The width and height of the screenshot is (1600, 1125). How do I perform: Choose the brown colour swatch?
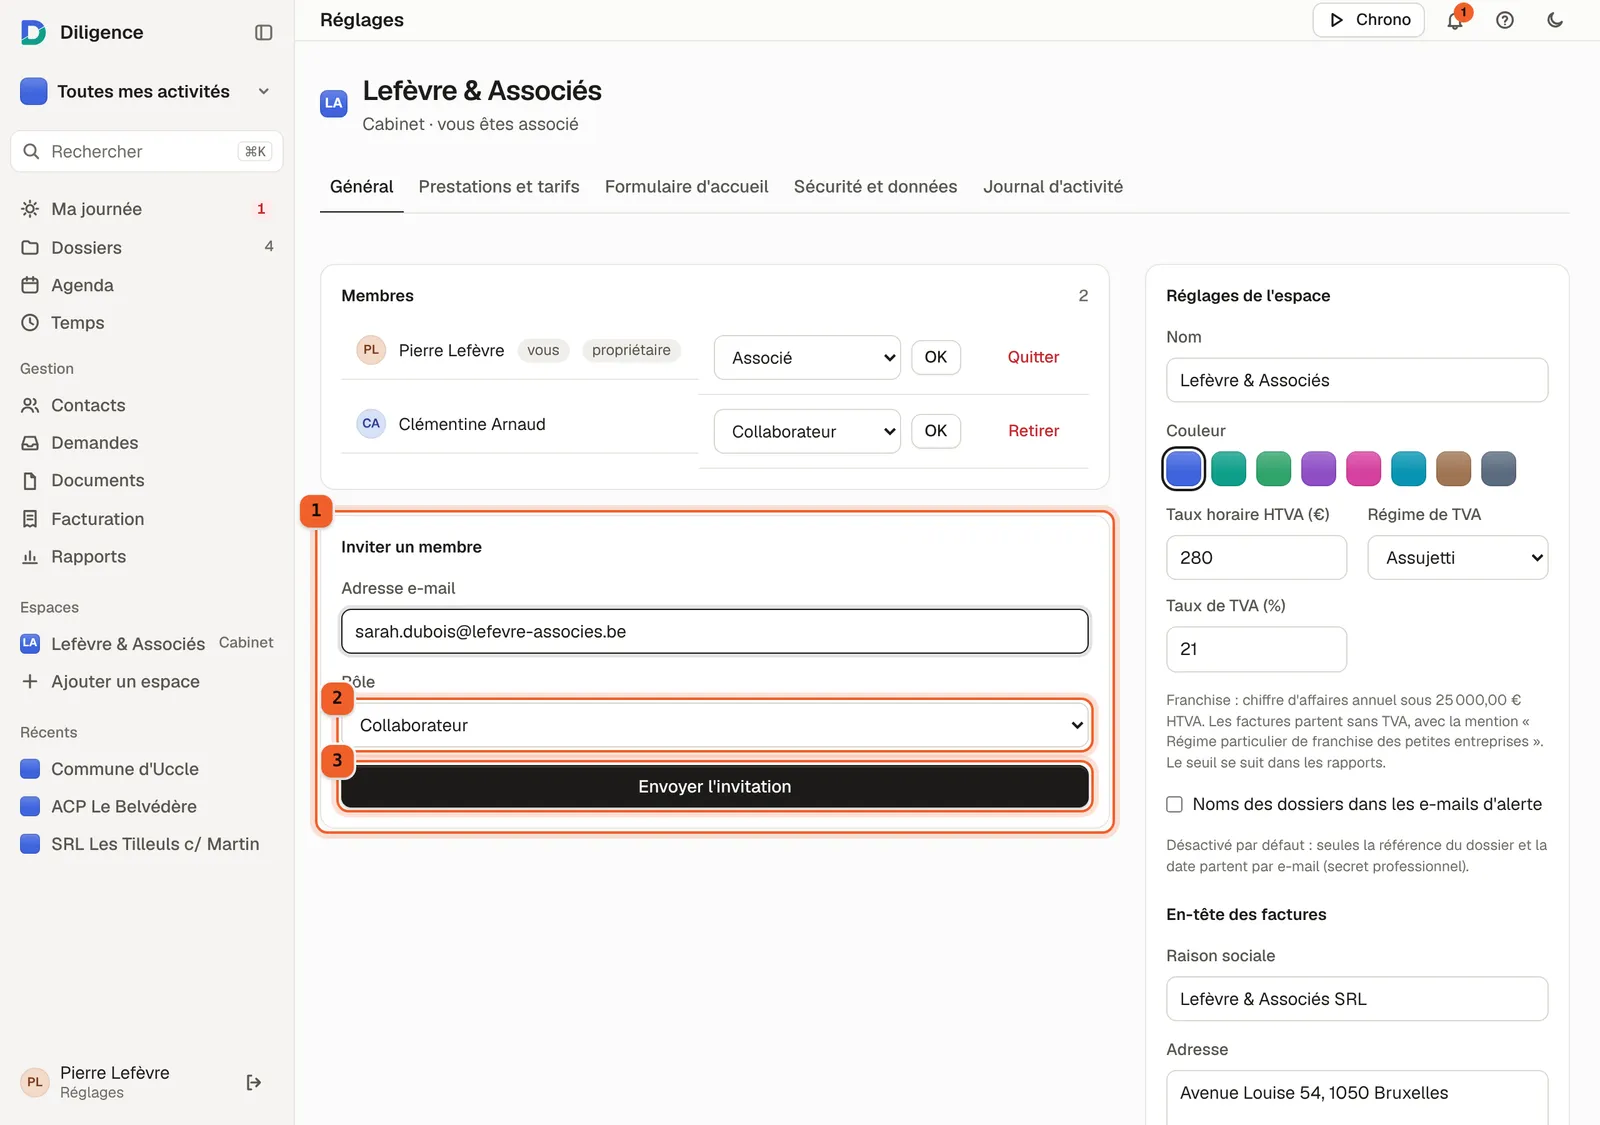1453,468
